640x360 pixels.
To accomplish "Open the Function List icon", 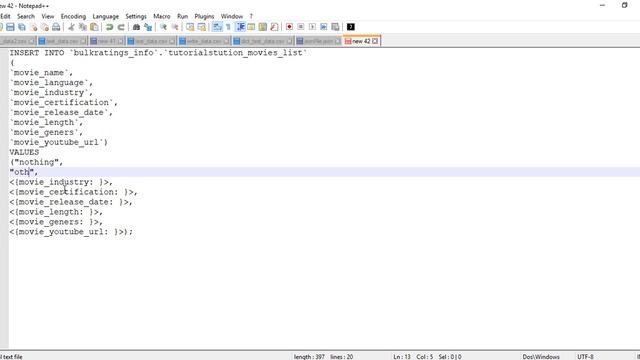I will [274, 27].
